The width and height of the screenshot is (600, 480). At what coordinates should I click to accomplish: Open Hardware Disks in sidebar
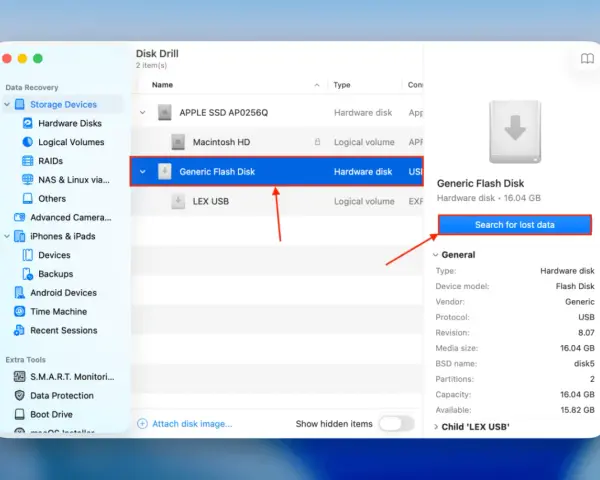click(70, 123)
